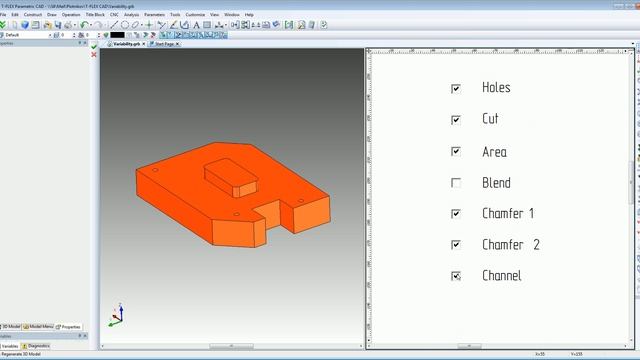Expand the Print options arrow
The width and height of the screenshot is (640, 360).
(74, 25)
